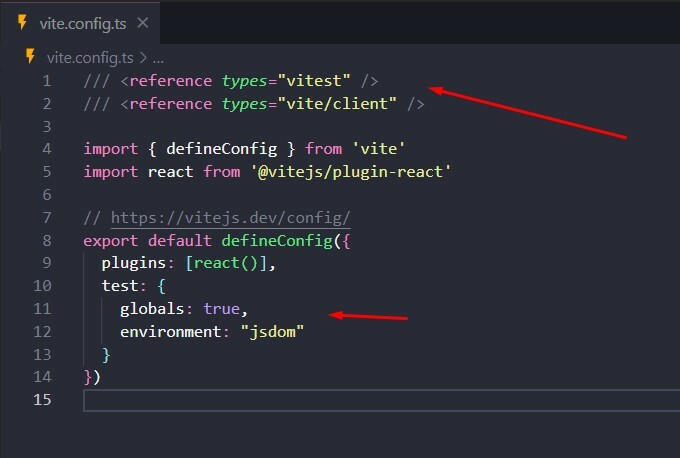Click line number 10 in gutter
680x458 pixels.
[x=42, y=286]
